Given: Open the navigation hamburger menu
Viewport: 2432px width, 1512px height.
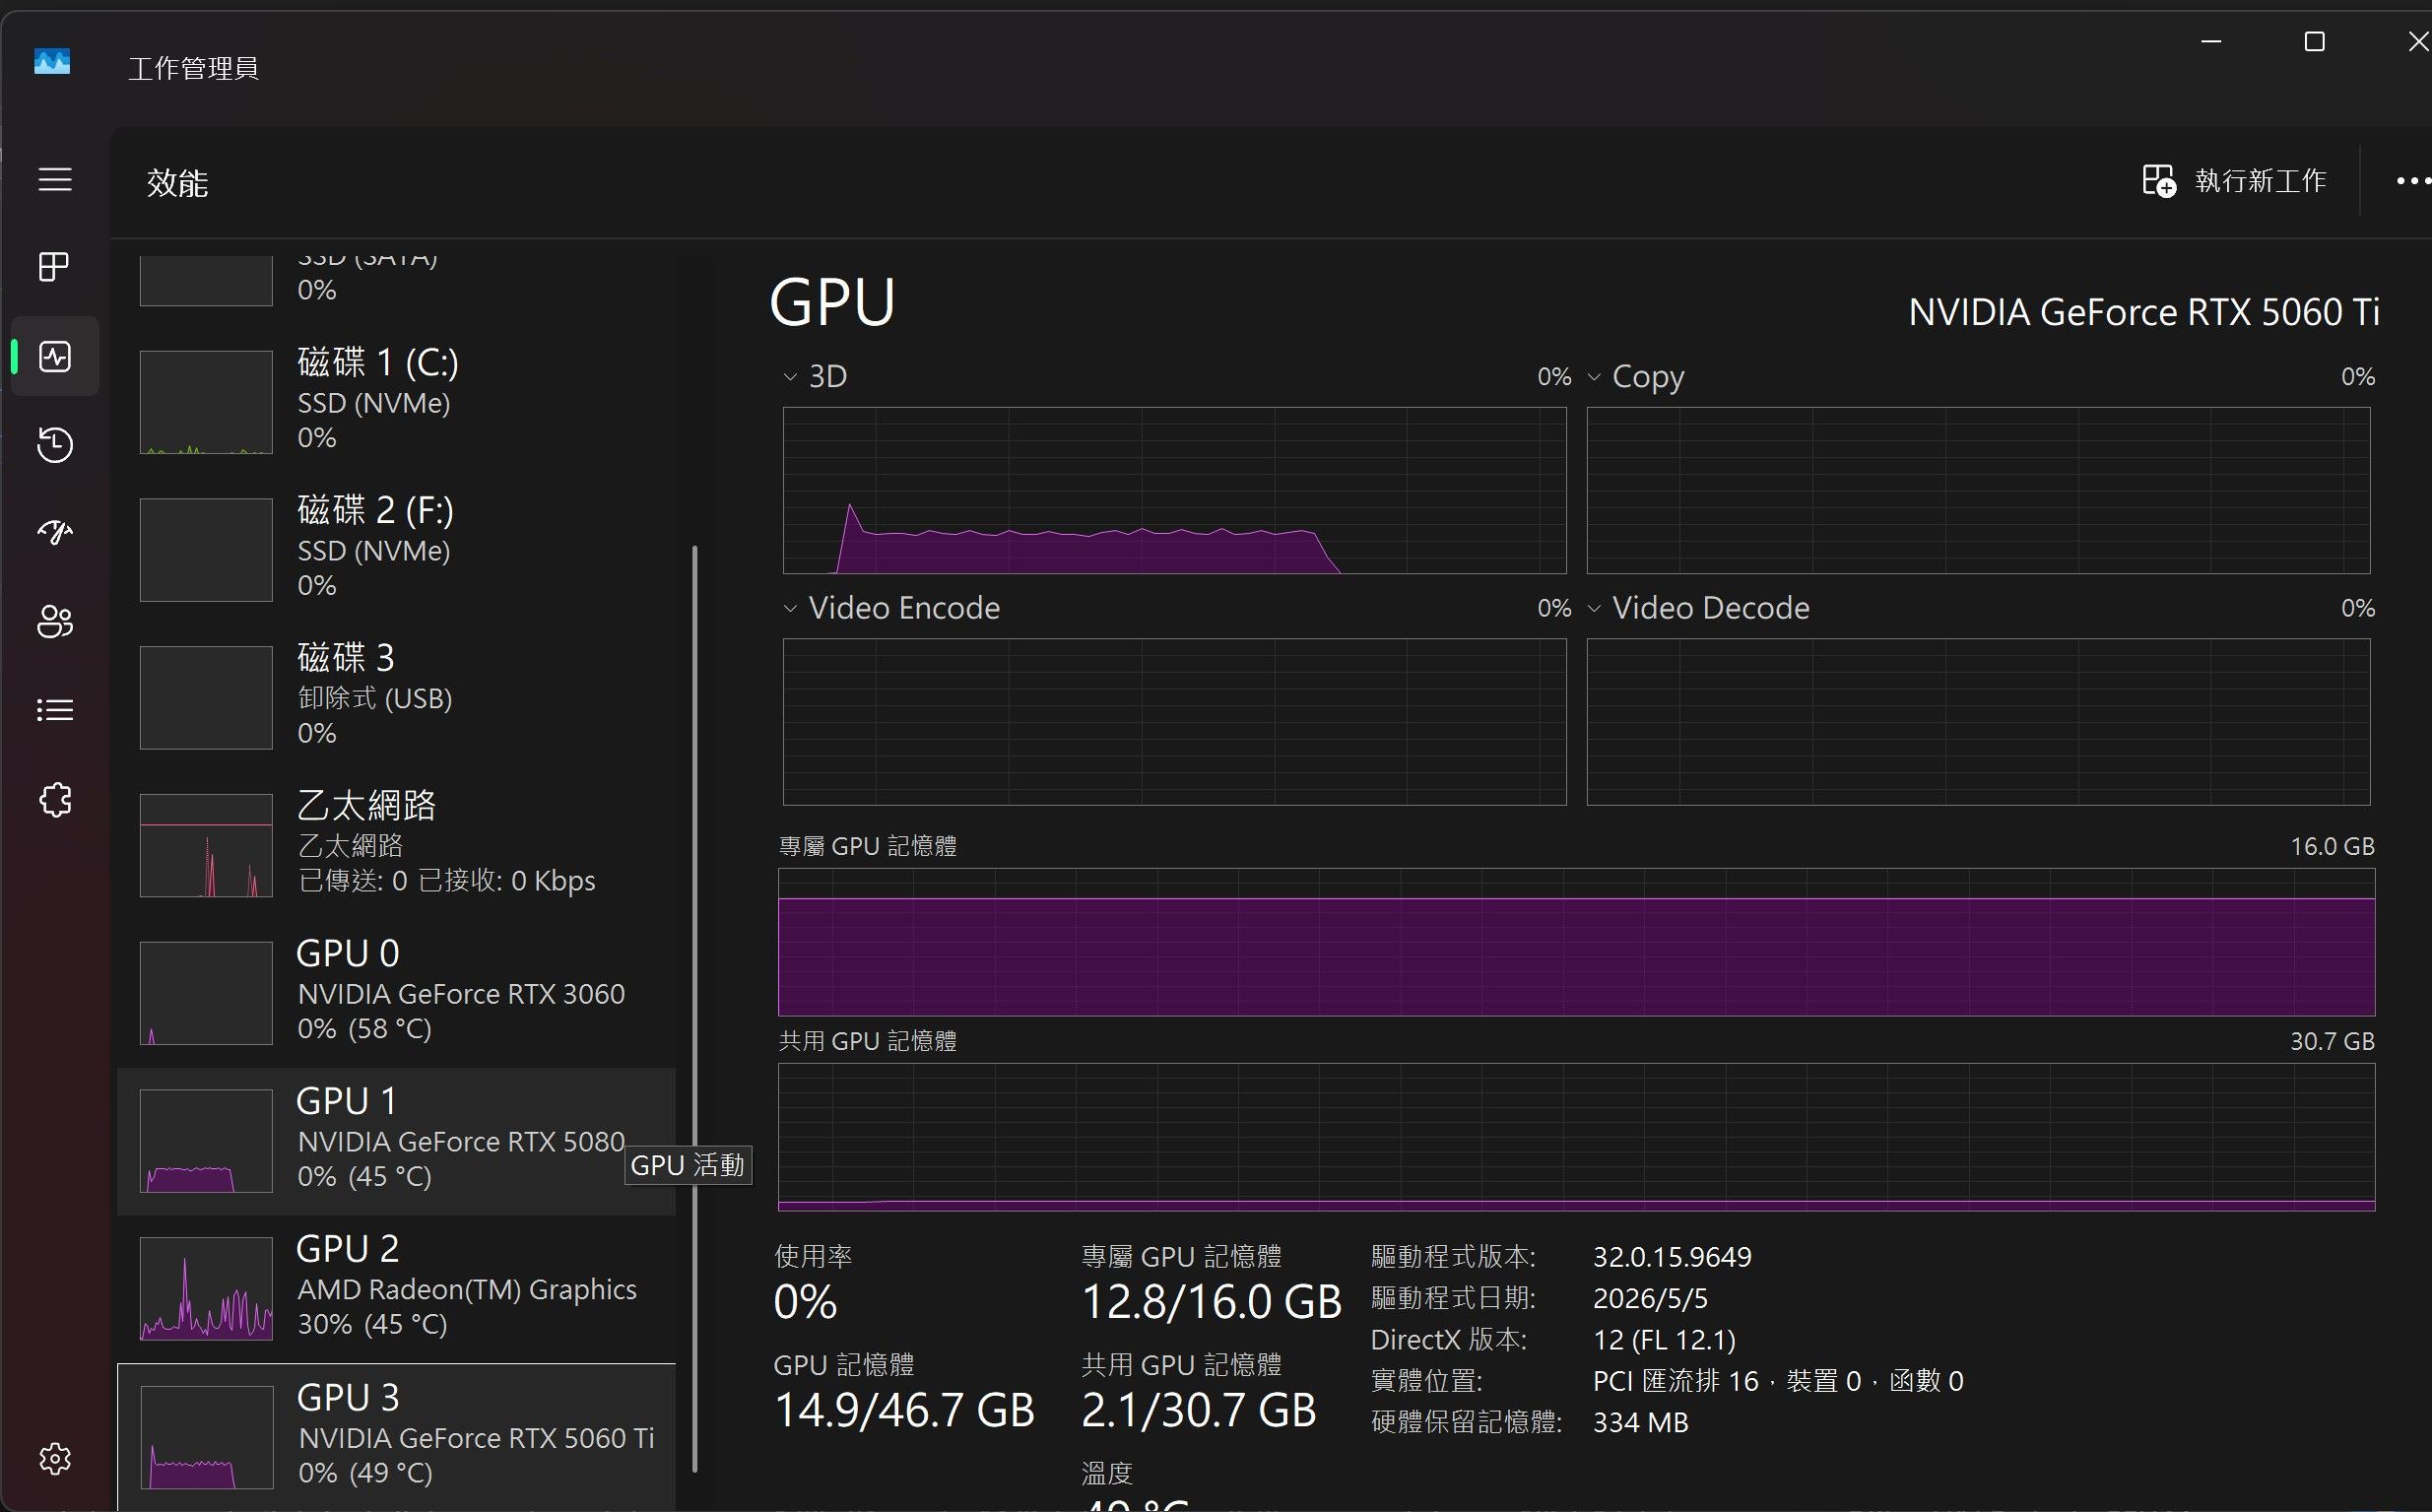Looking at the screenshot, I should [55, 179].
